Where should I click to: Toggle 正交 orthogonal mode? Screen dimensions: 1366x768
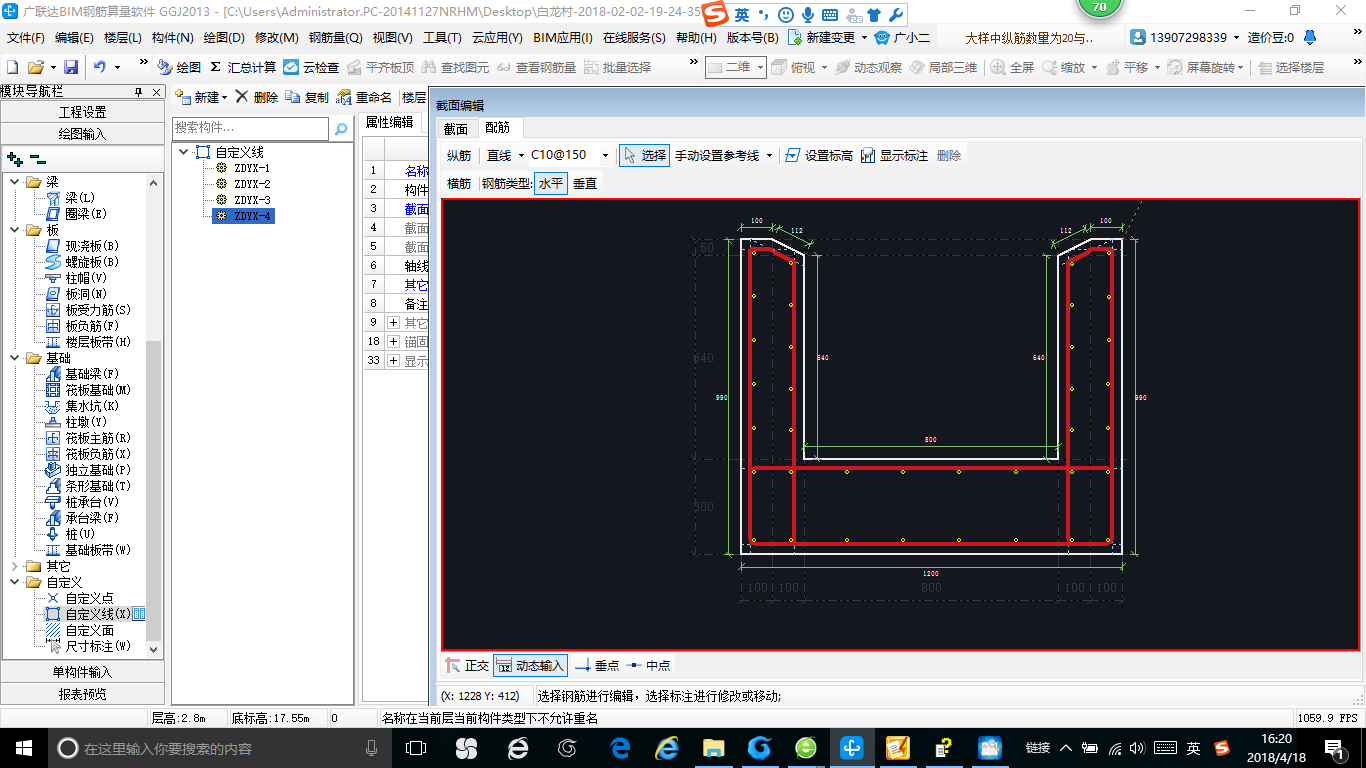tap(467, 665)
